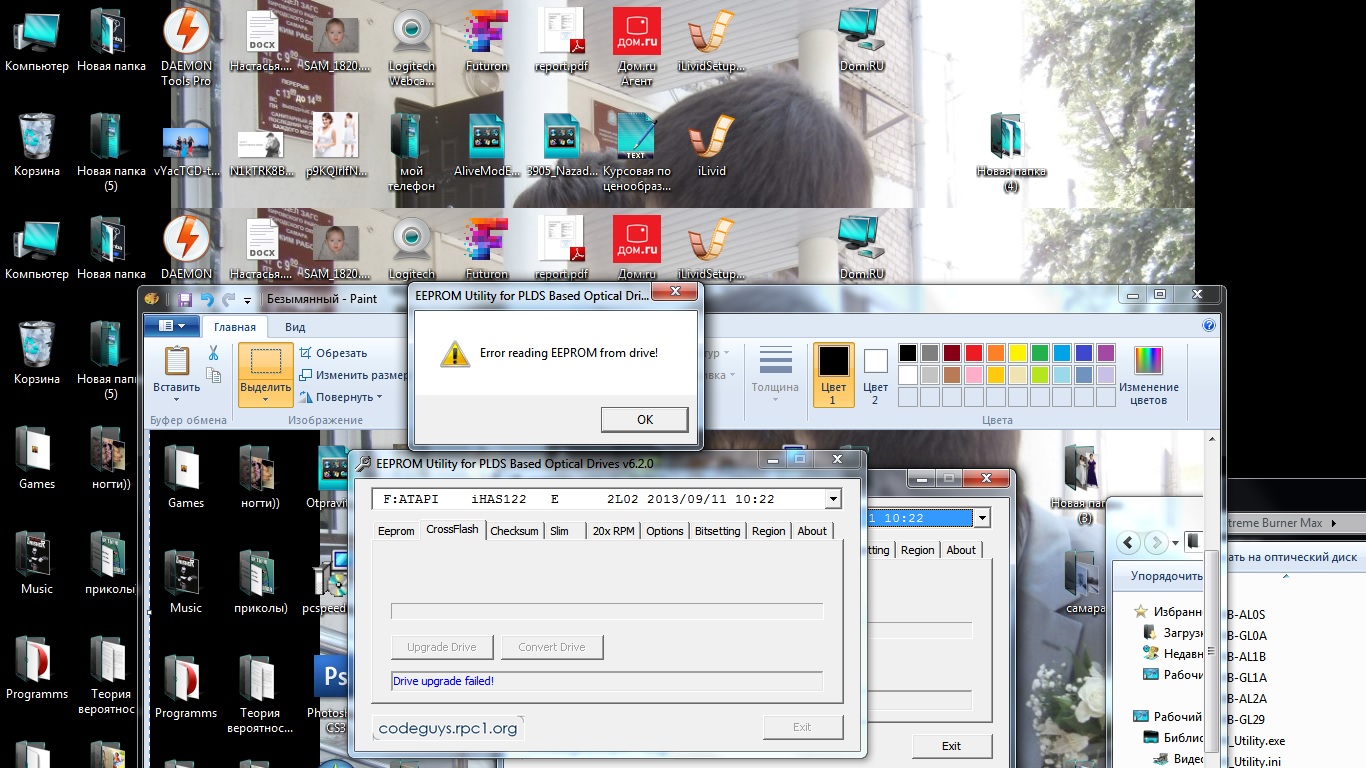Switch to Paint's Главная tab
The width and height of the screenshot is (1366, 768).
tap(235, 326)
